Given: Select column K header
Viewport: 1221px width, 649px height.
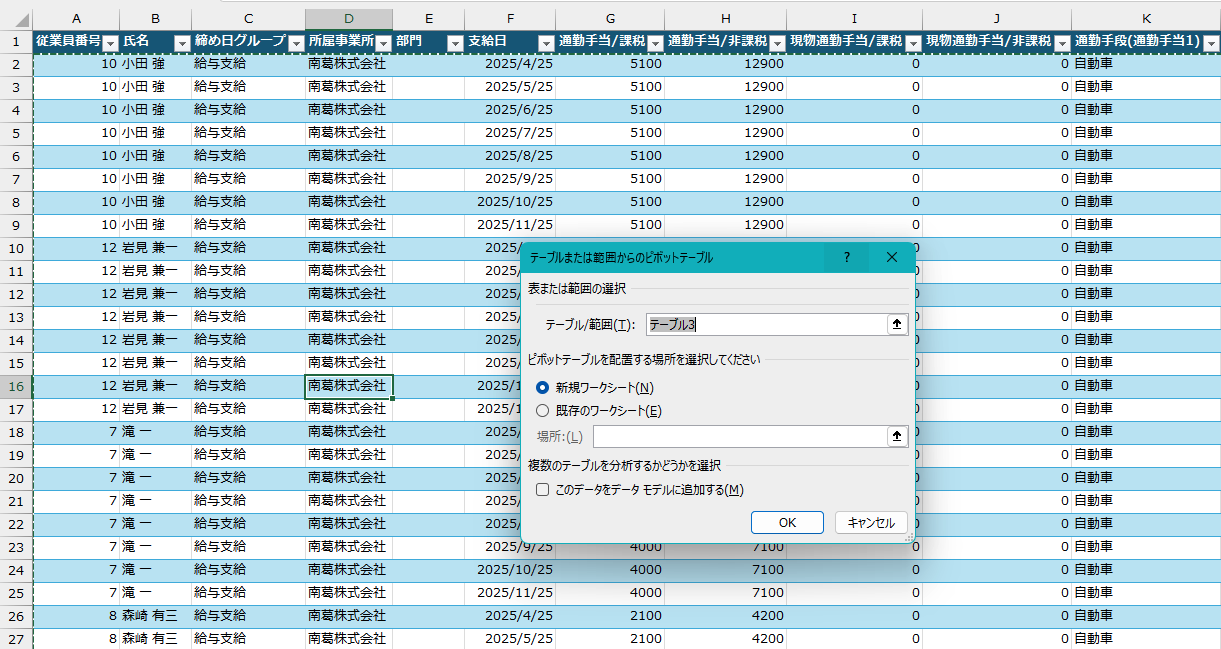Looking at the screenshot, I should (x=1145, y=19).
